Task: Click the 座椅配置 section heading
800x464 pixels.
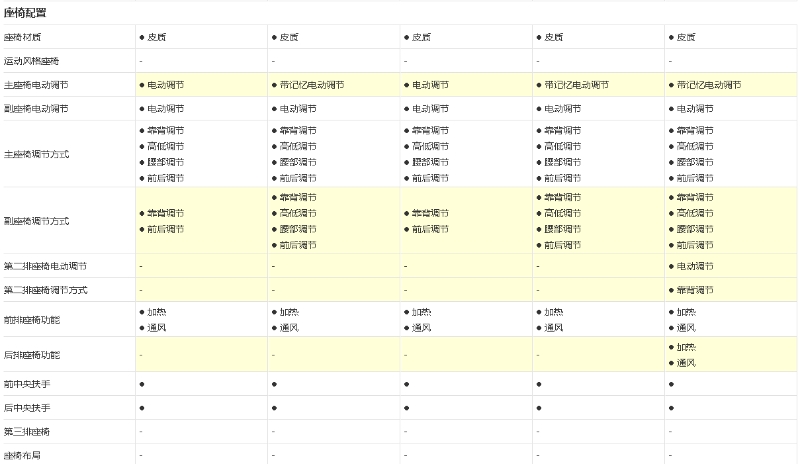Action: [25, 13]
